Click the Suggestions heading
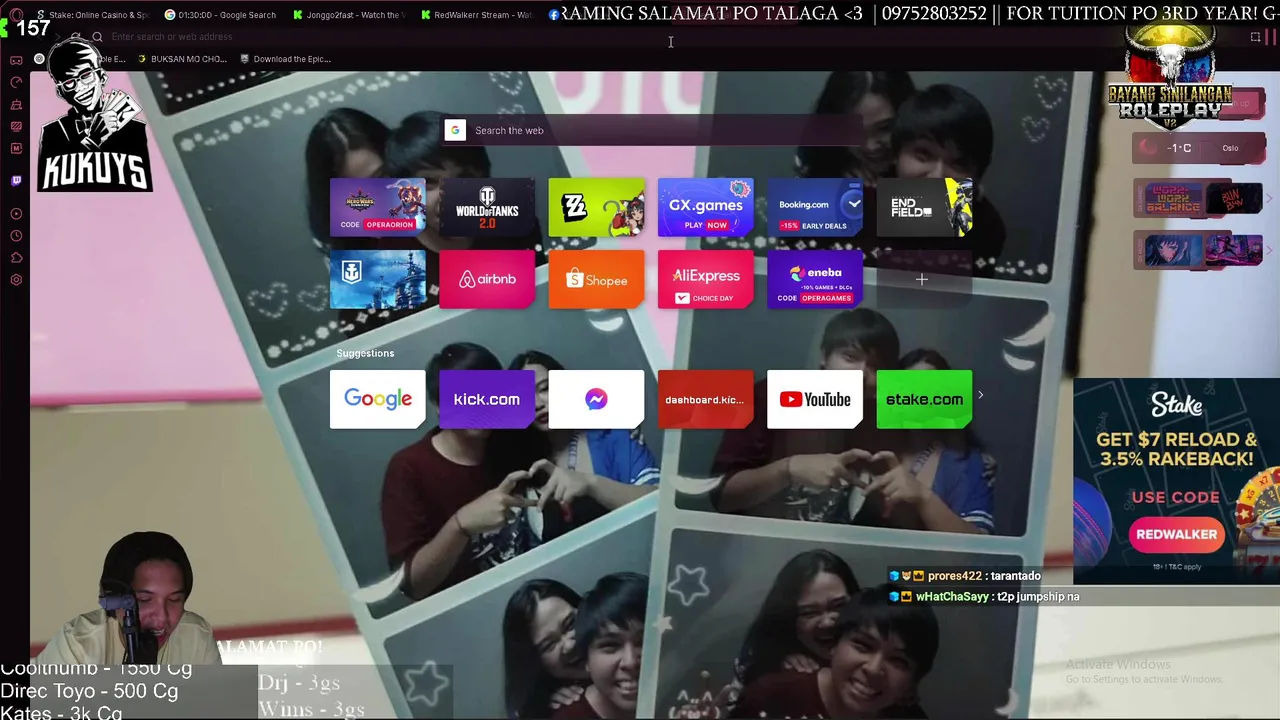Screen dimensions: 1280x720 pyautogui.click(x=365, y=353)
